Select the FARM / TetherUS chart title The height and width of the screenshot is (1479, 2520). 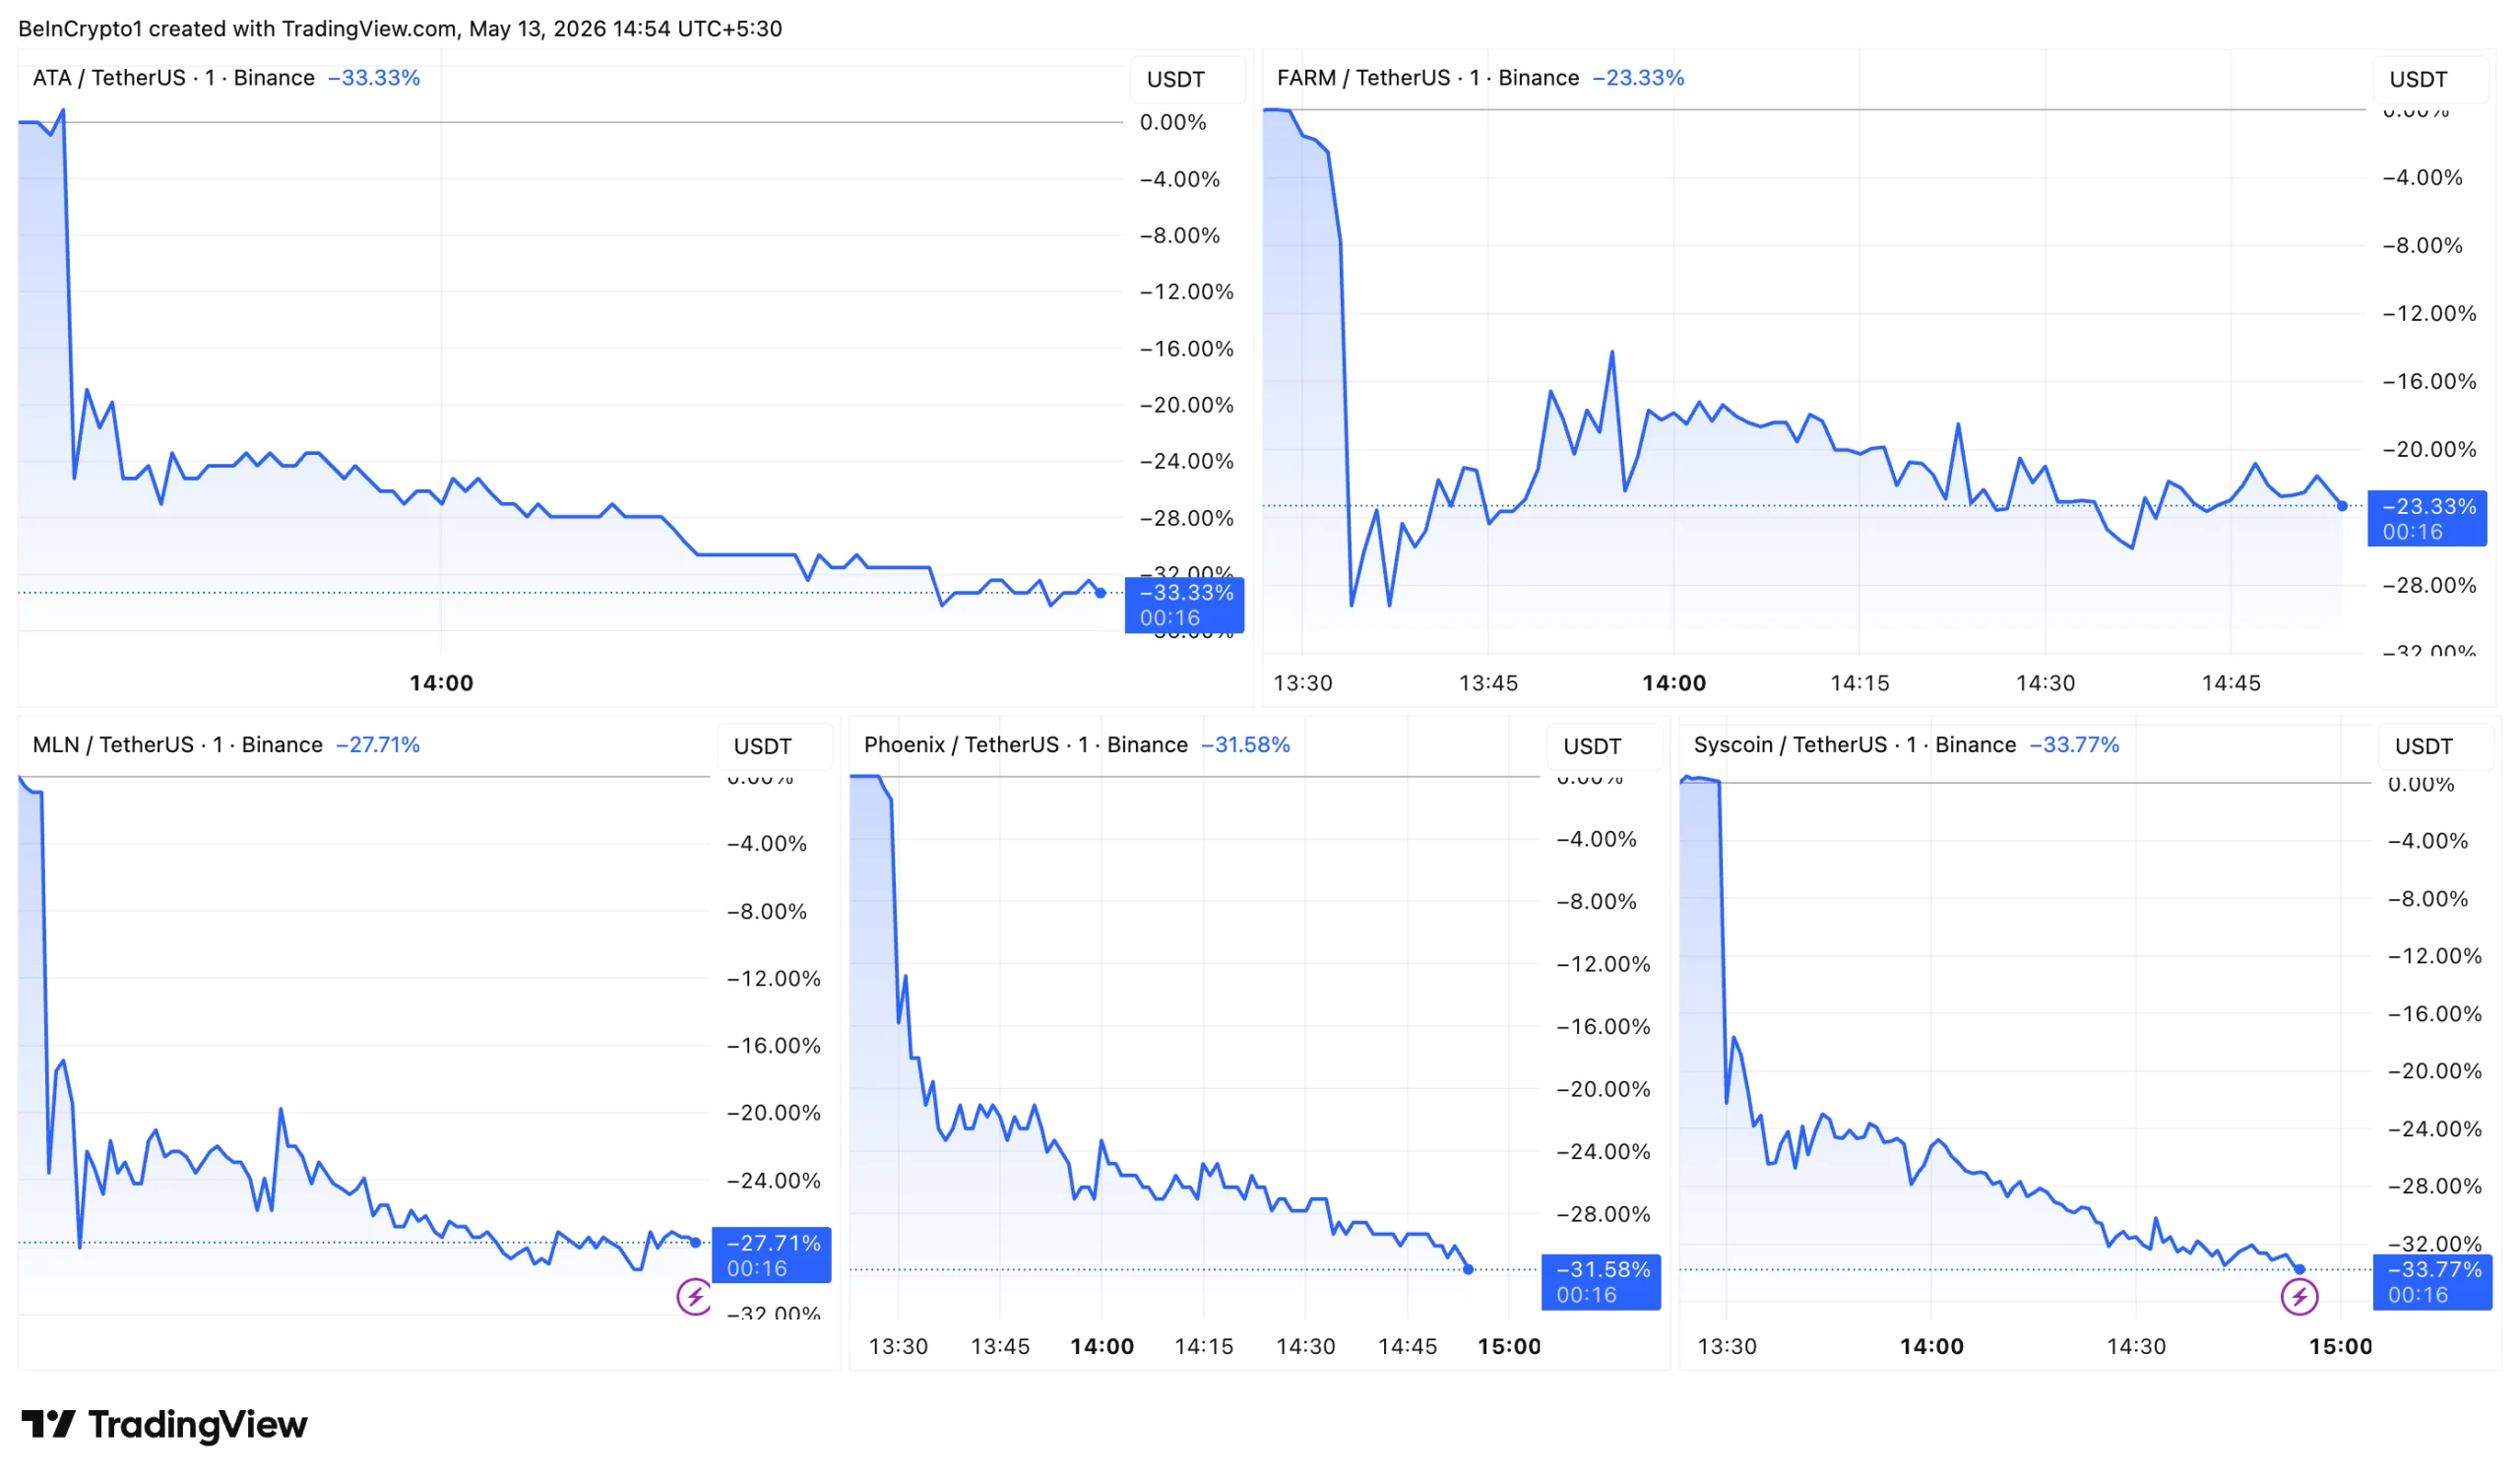point(1428,78)
